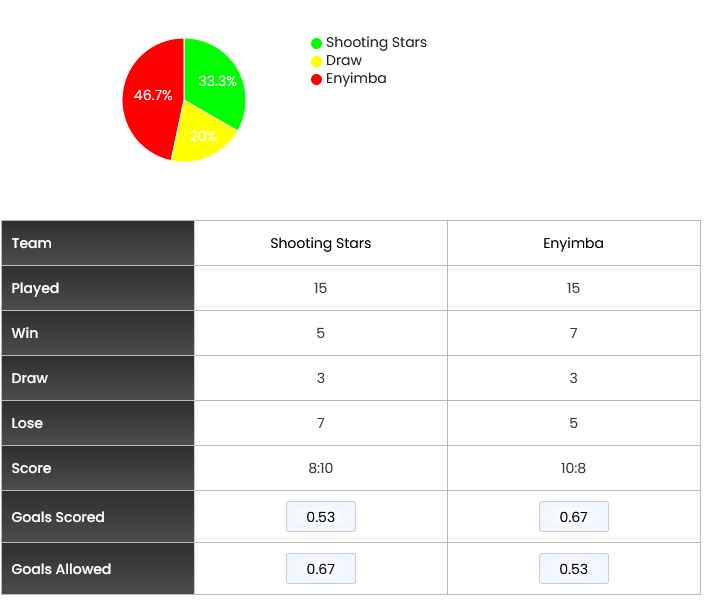Click the Enyimba column header
The height and width of the screenshot is (600, 709).
[573, 243]
